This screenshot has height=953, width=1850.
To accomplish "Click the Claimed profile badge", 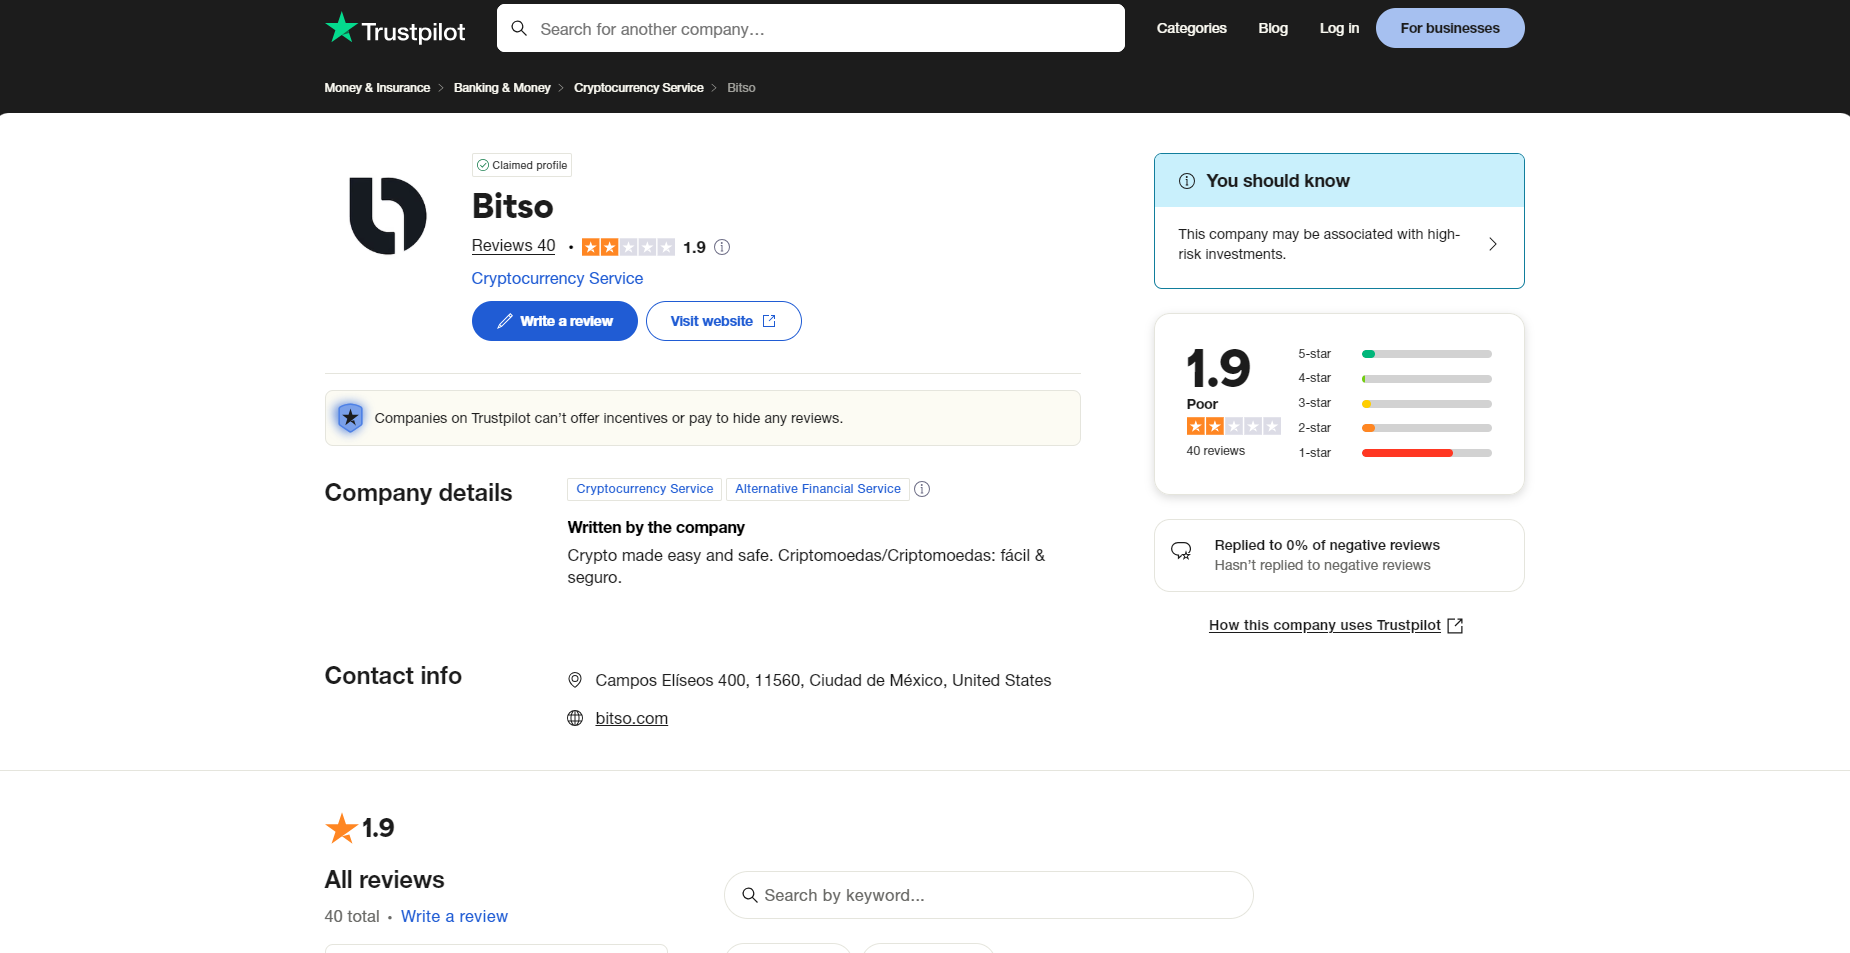I will (x=522, y=165).
